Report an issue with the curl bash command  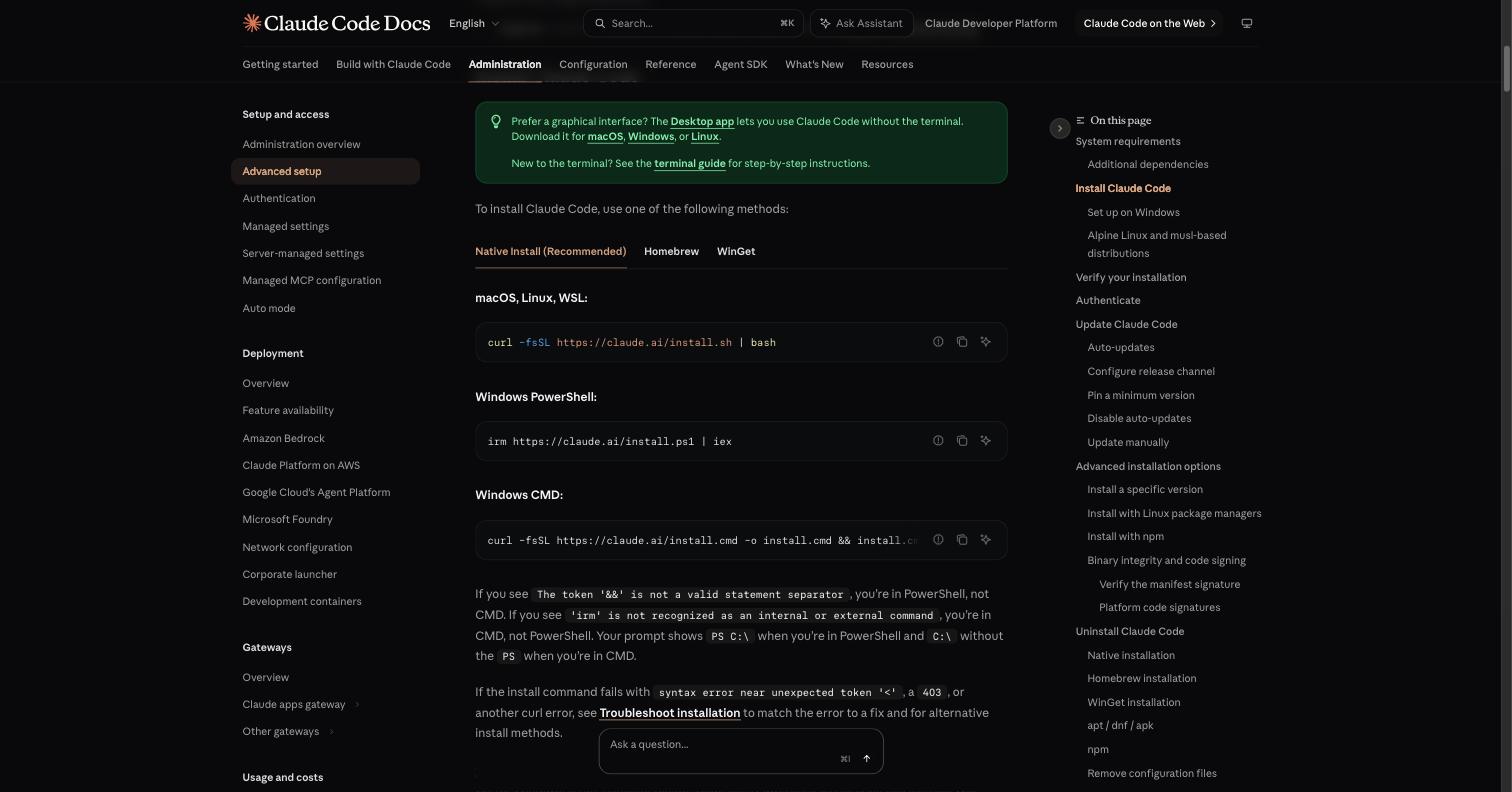(x=938, y=342)
